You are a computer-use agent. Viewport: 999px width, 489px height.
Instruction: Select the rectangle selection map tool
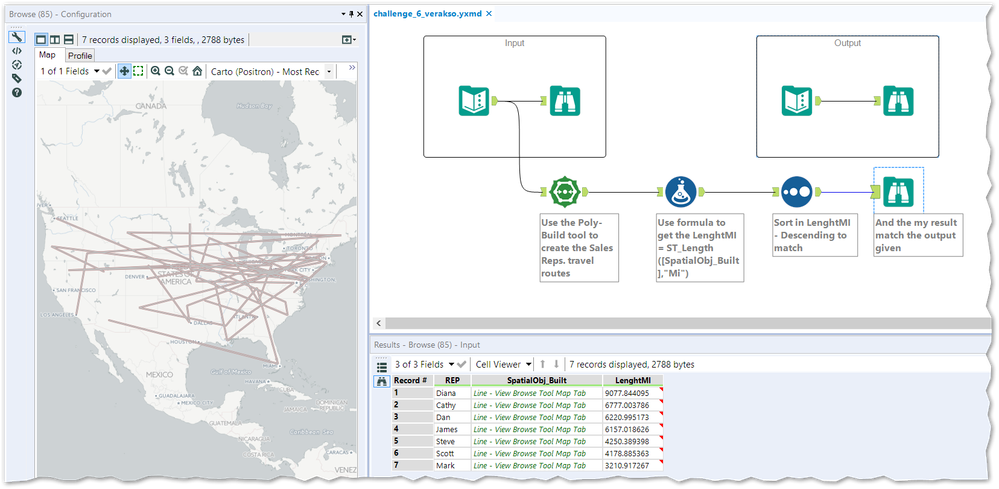click(x=138, y=71)
